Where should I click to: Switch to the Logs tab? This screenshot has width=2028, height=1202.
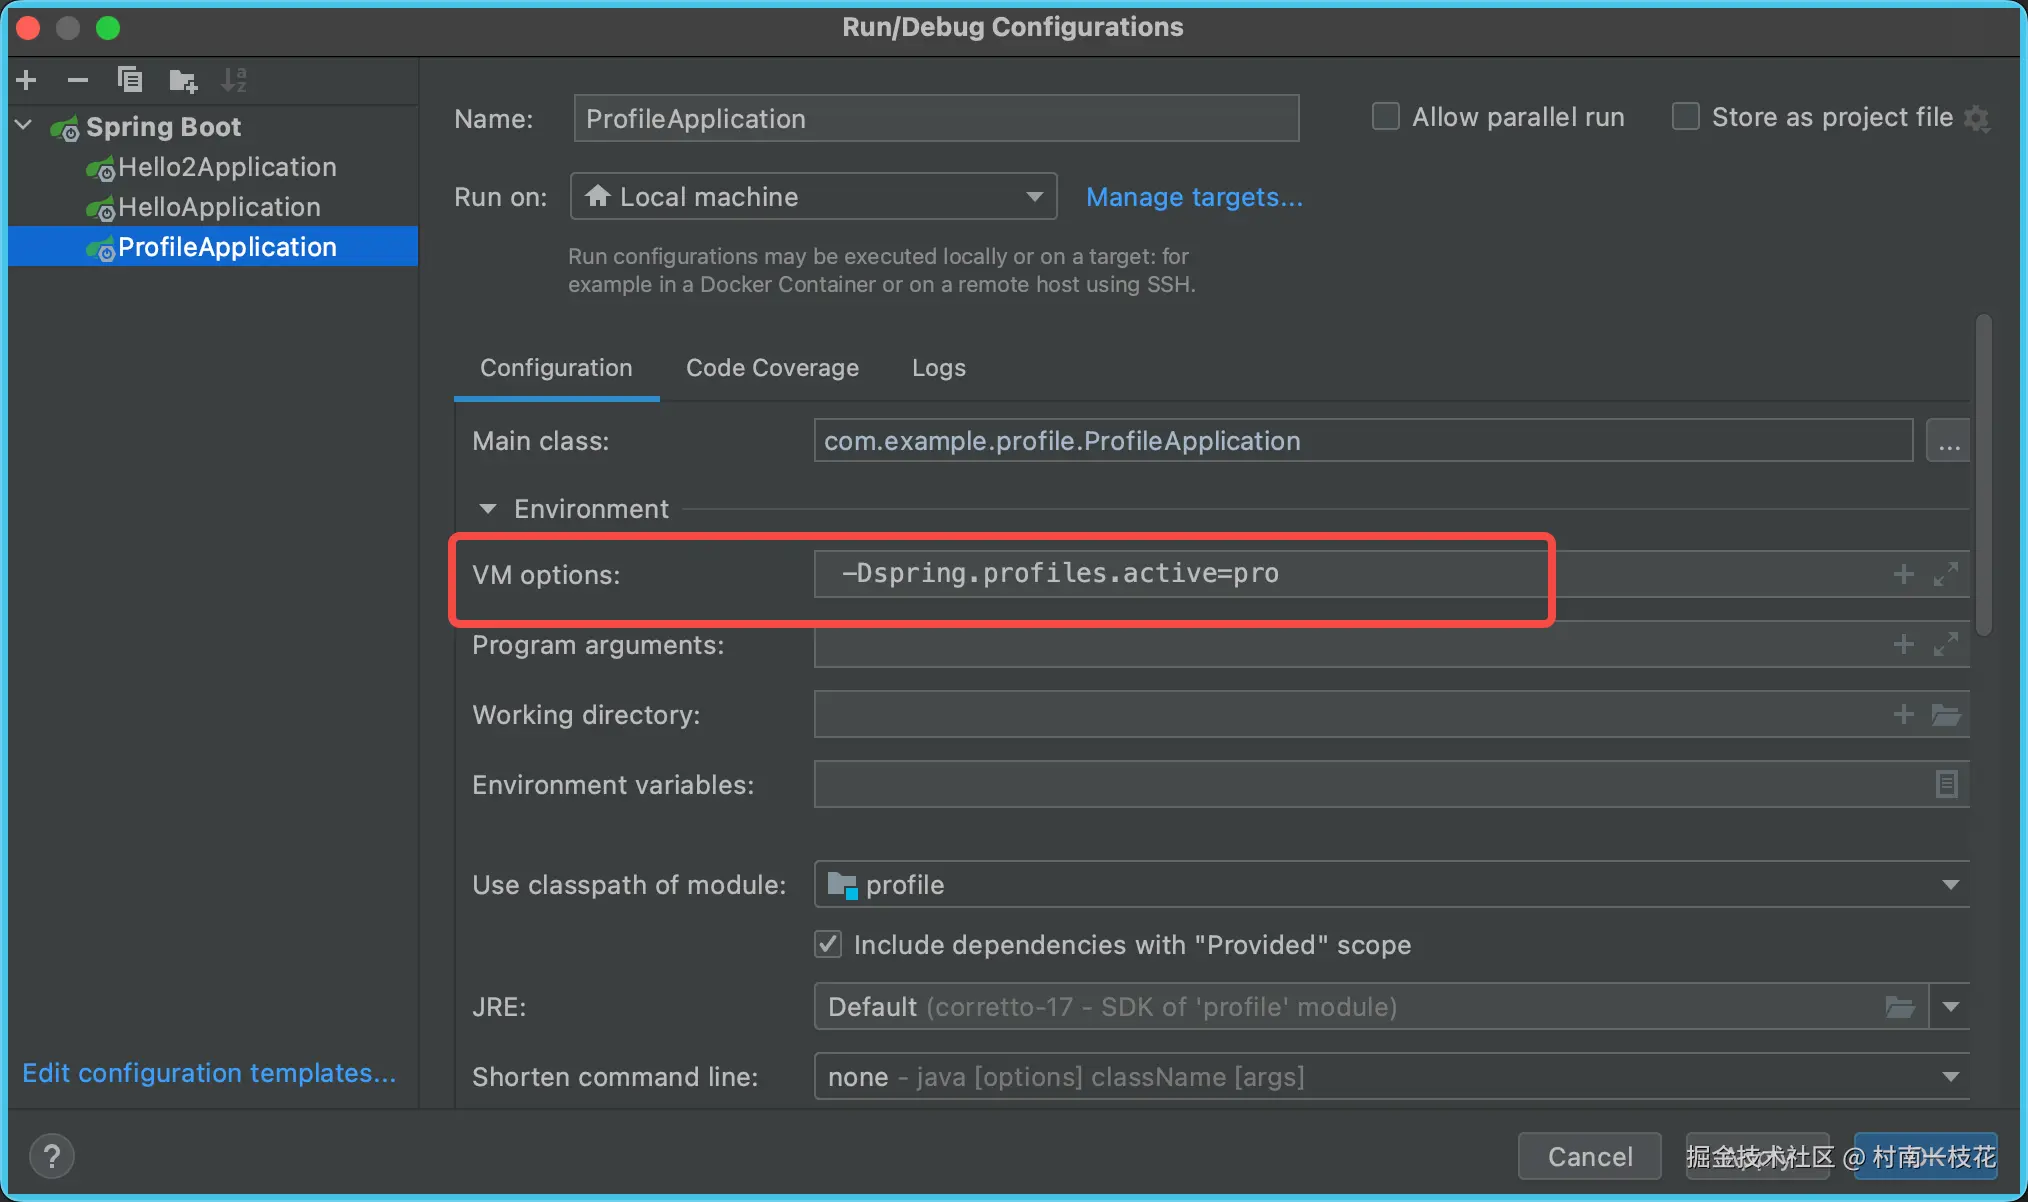938,368
